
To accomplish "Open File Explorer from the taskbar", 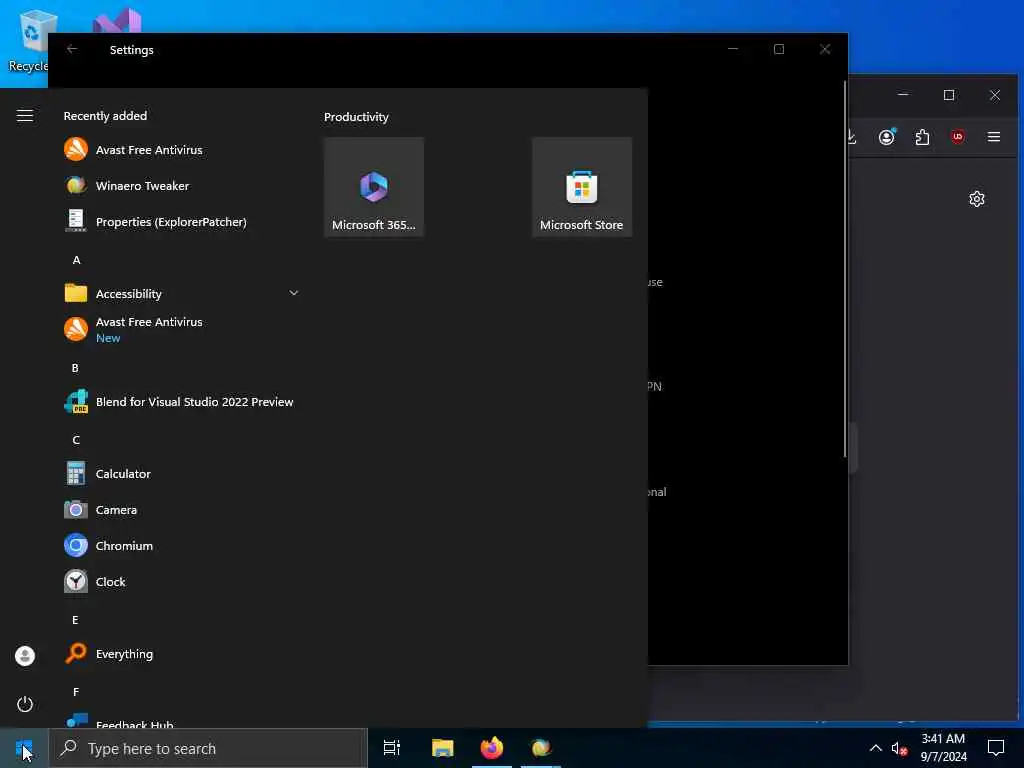I will click(x=442, y=748).
